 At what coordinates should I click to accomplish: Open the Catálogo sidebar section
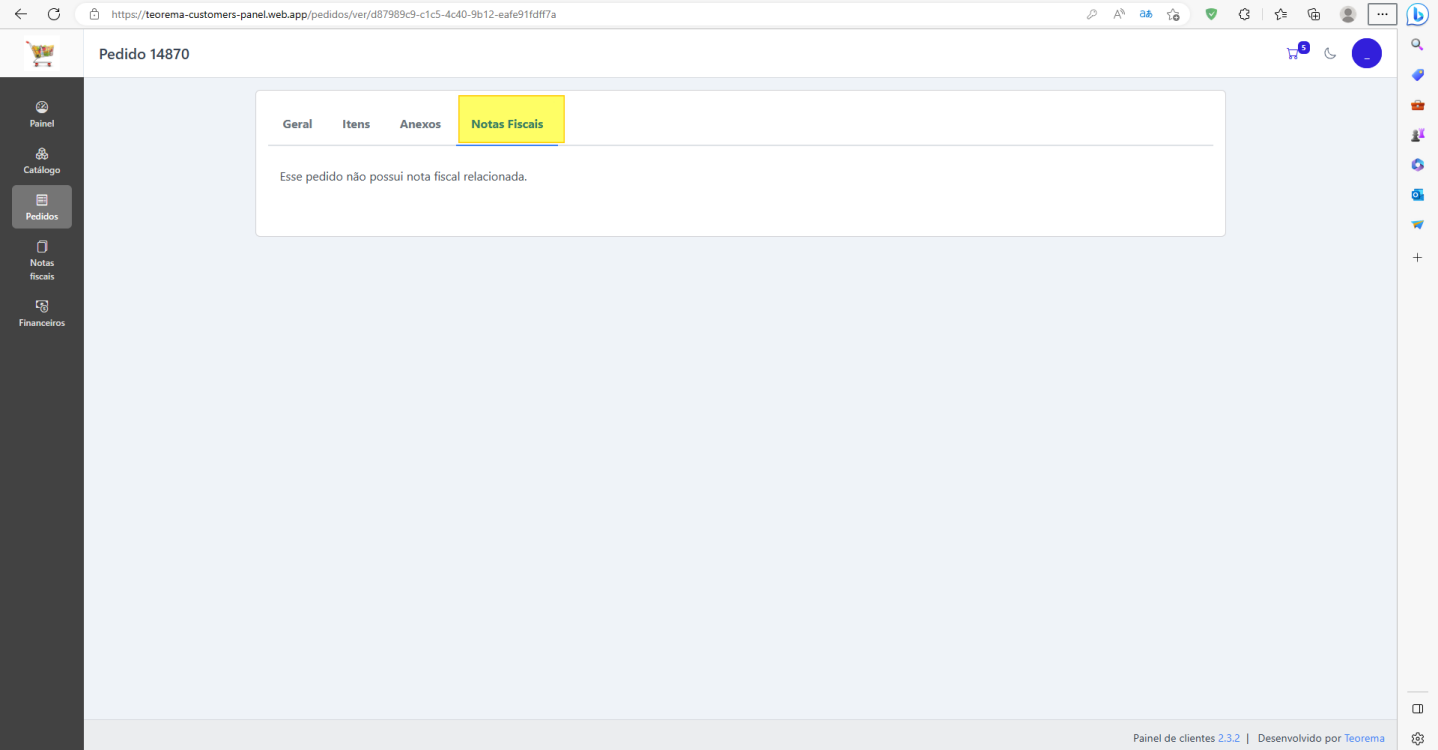41,161
